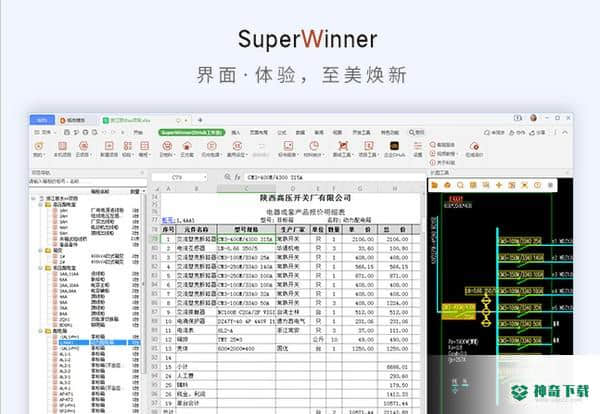Click the red house icon in the ribbon
The width and height of the screenshot is (600, 414).
187,146
